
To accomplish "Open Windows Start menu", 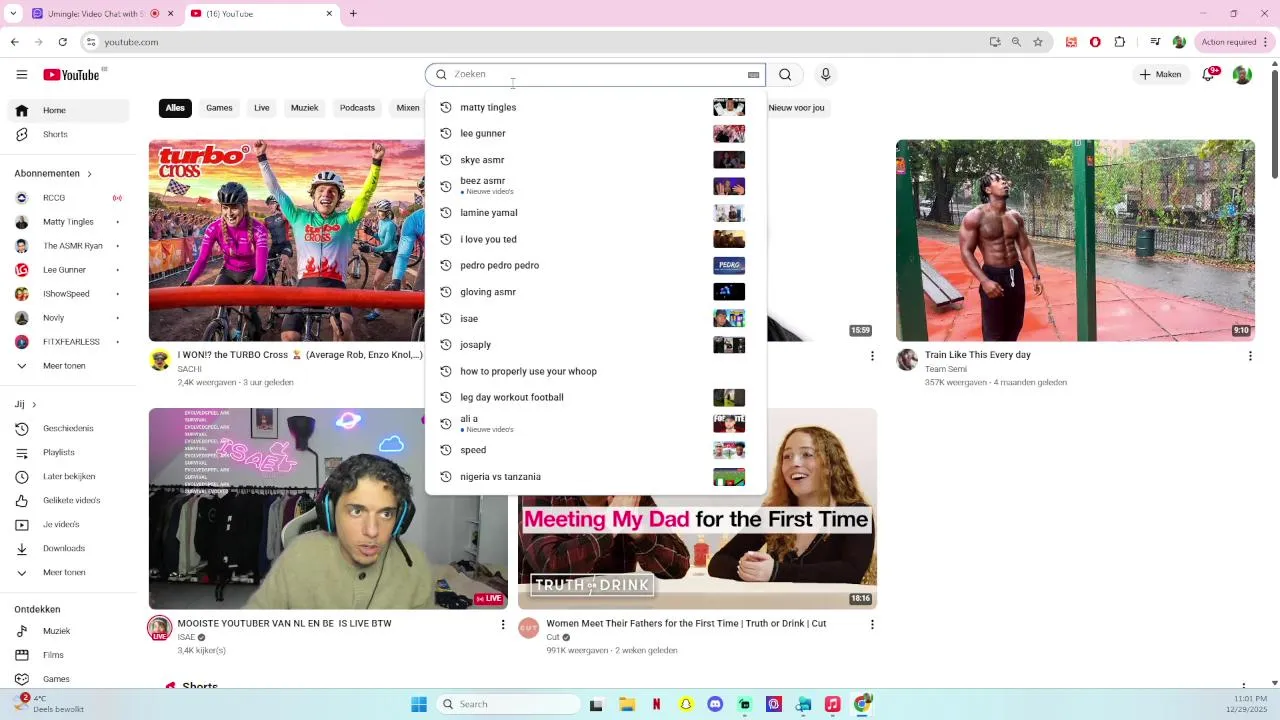I will (x=419, y=704).
